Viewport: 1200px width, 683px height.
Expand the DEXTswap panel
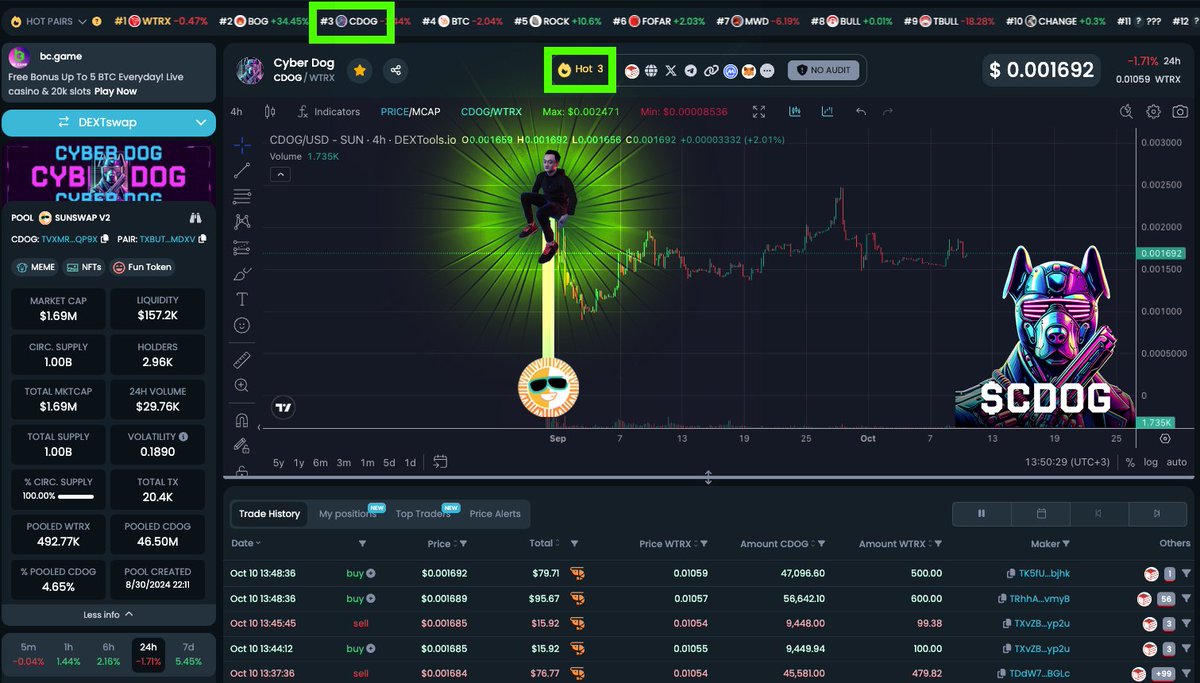[x=109, y=123]
